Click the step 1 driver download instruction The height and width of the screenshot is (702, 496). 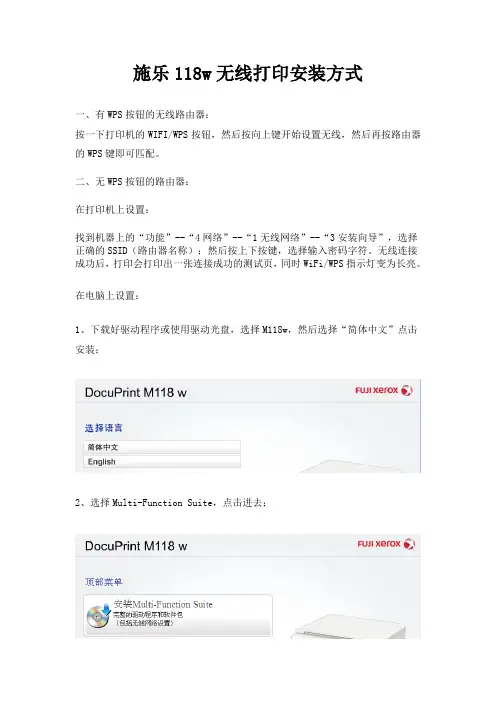point(247,339)
